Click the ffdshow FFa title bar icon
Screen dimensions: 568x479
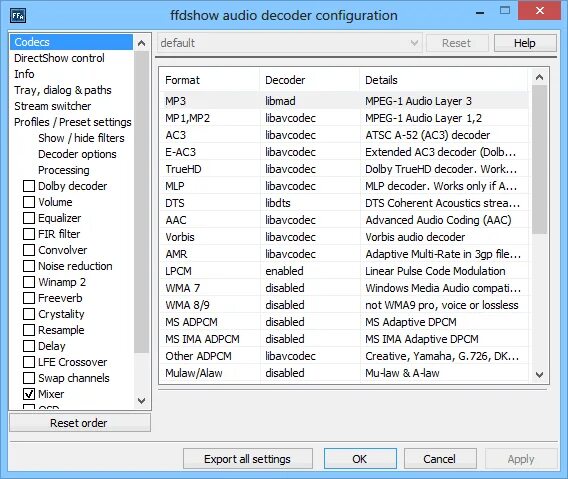(18, 16)
